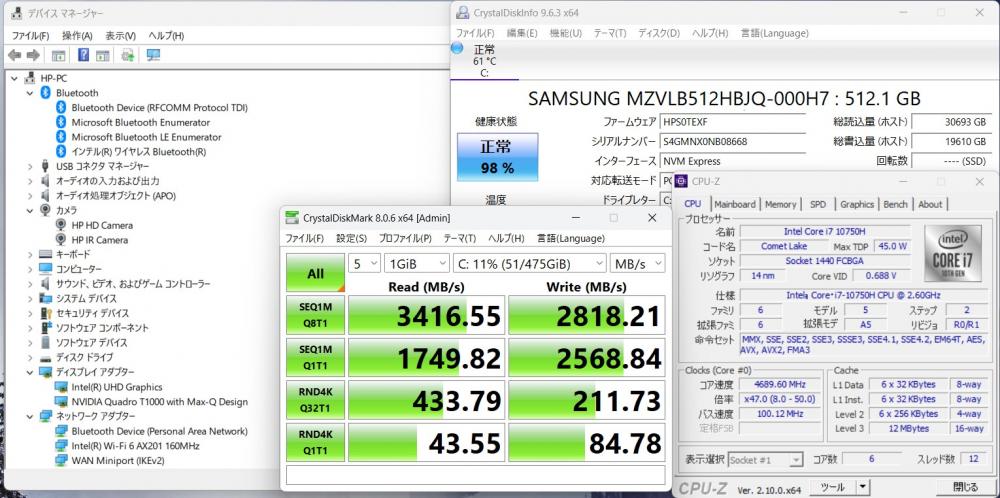Click the help icon in Device Manager toolbar
The width and height of the screenshot is (1000, 498).
(x=84, y=55)
